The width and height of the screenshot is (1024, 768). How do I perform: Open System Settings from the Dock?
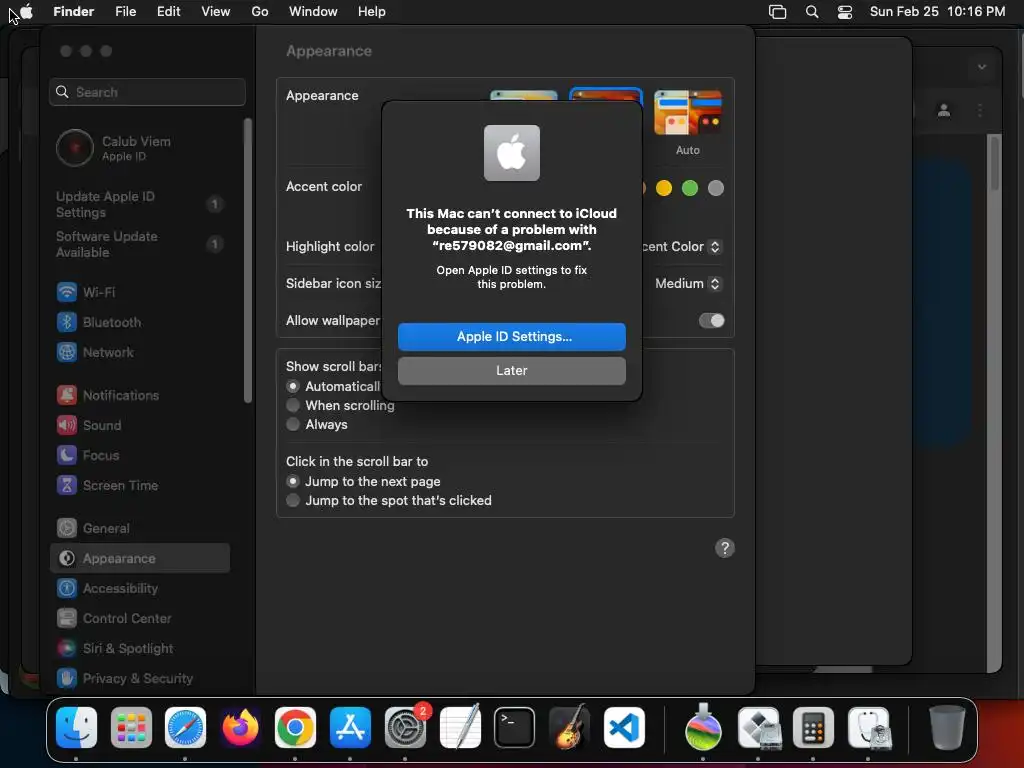click(405, 728)
